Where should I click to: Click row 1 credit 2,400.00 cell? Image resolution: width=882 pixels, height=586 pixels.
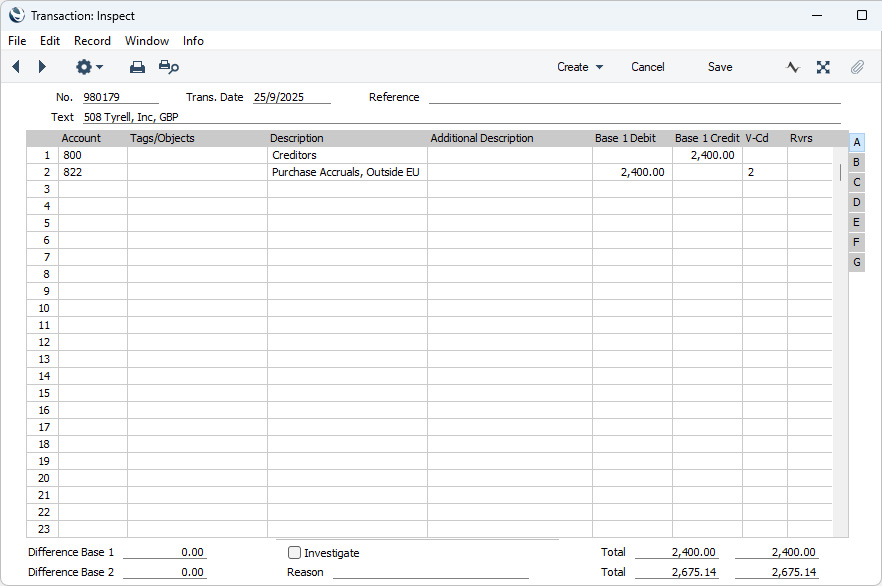pos(707,155)
